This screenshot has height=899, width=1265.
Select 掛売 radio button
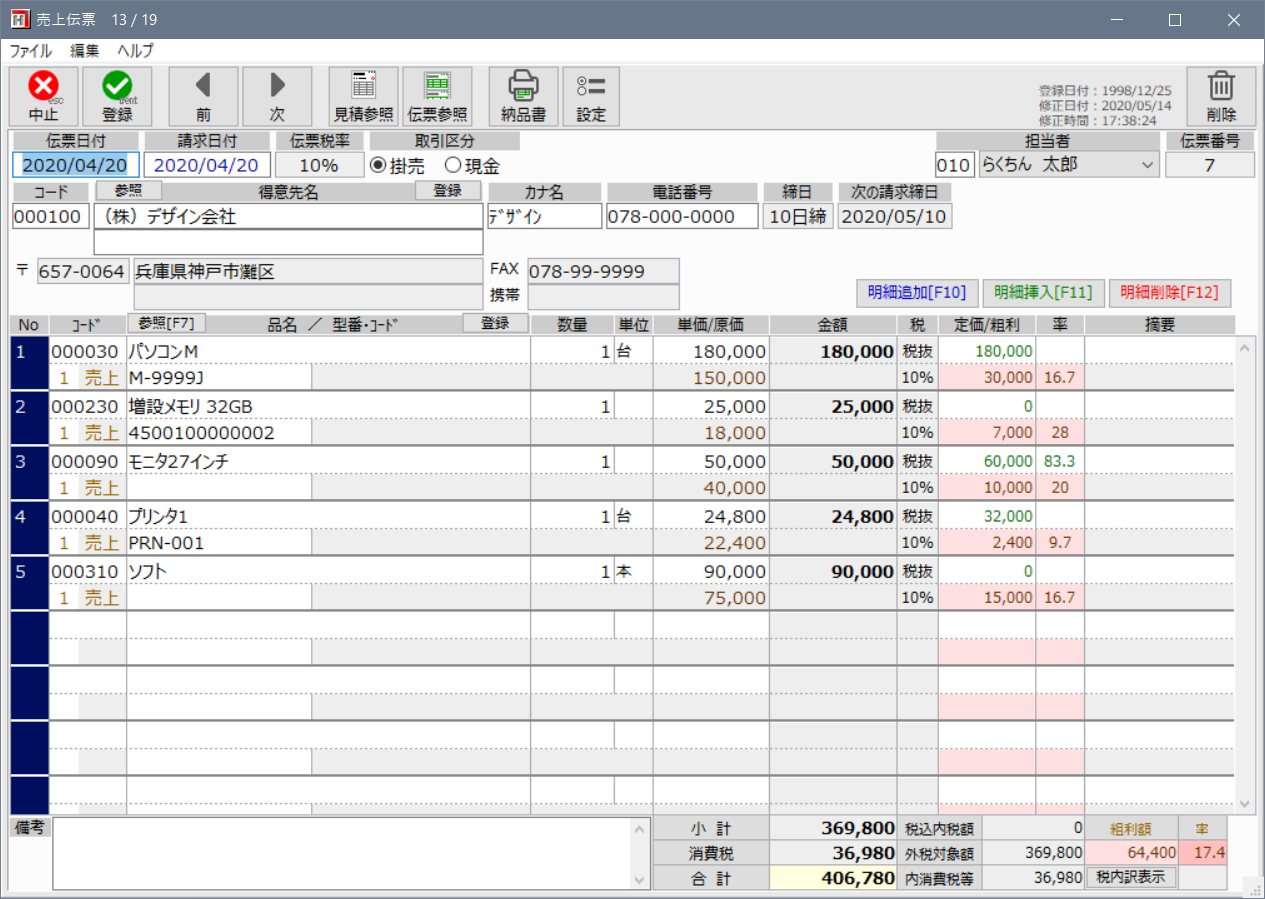[378, 166]
